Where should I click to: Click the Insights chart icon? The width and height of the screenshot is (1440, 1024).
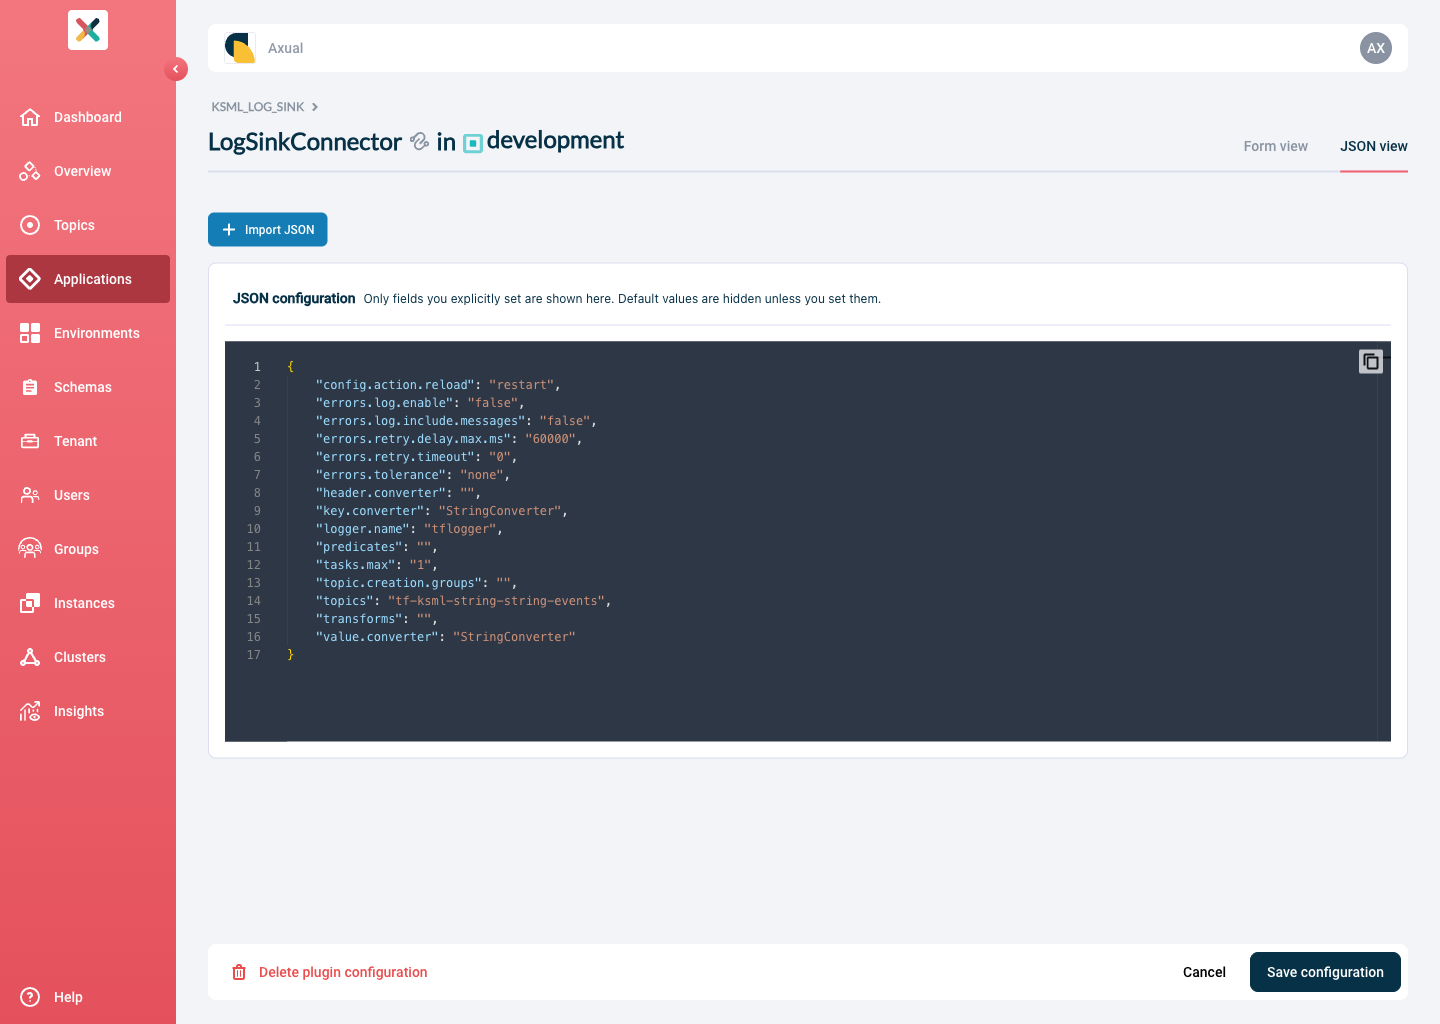[x=30, y=711]
